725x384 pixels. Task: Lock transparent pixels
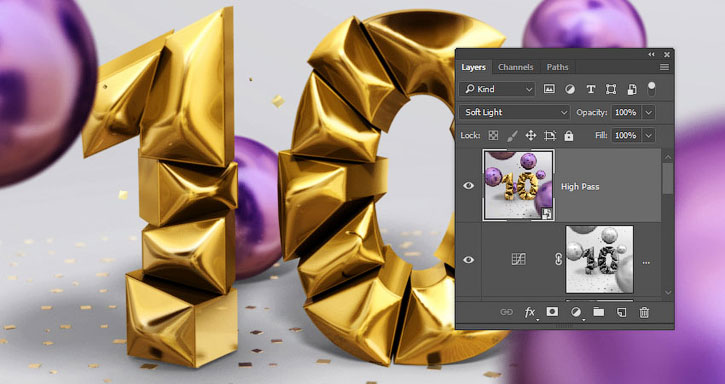[494, 136]
